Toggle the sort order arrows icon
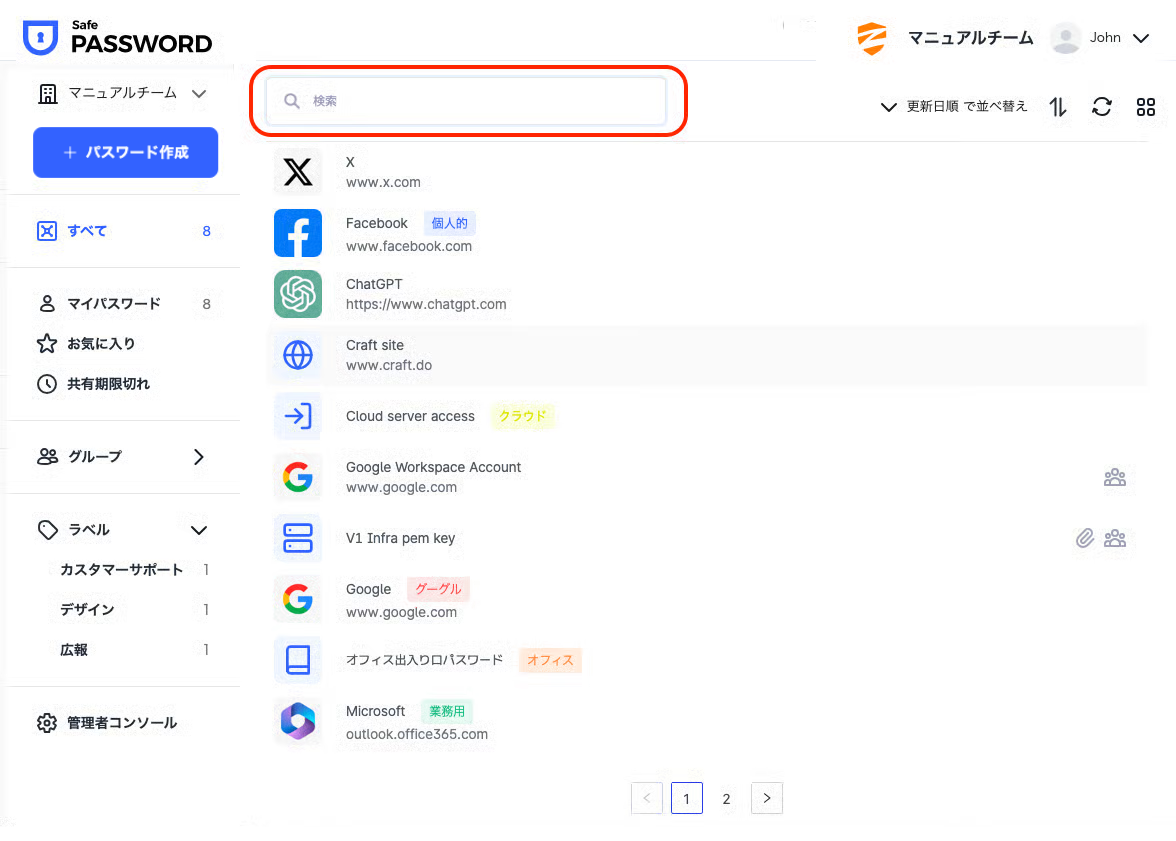This screenshot has width=1176, height=841. [x=1058, y=107]
